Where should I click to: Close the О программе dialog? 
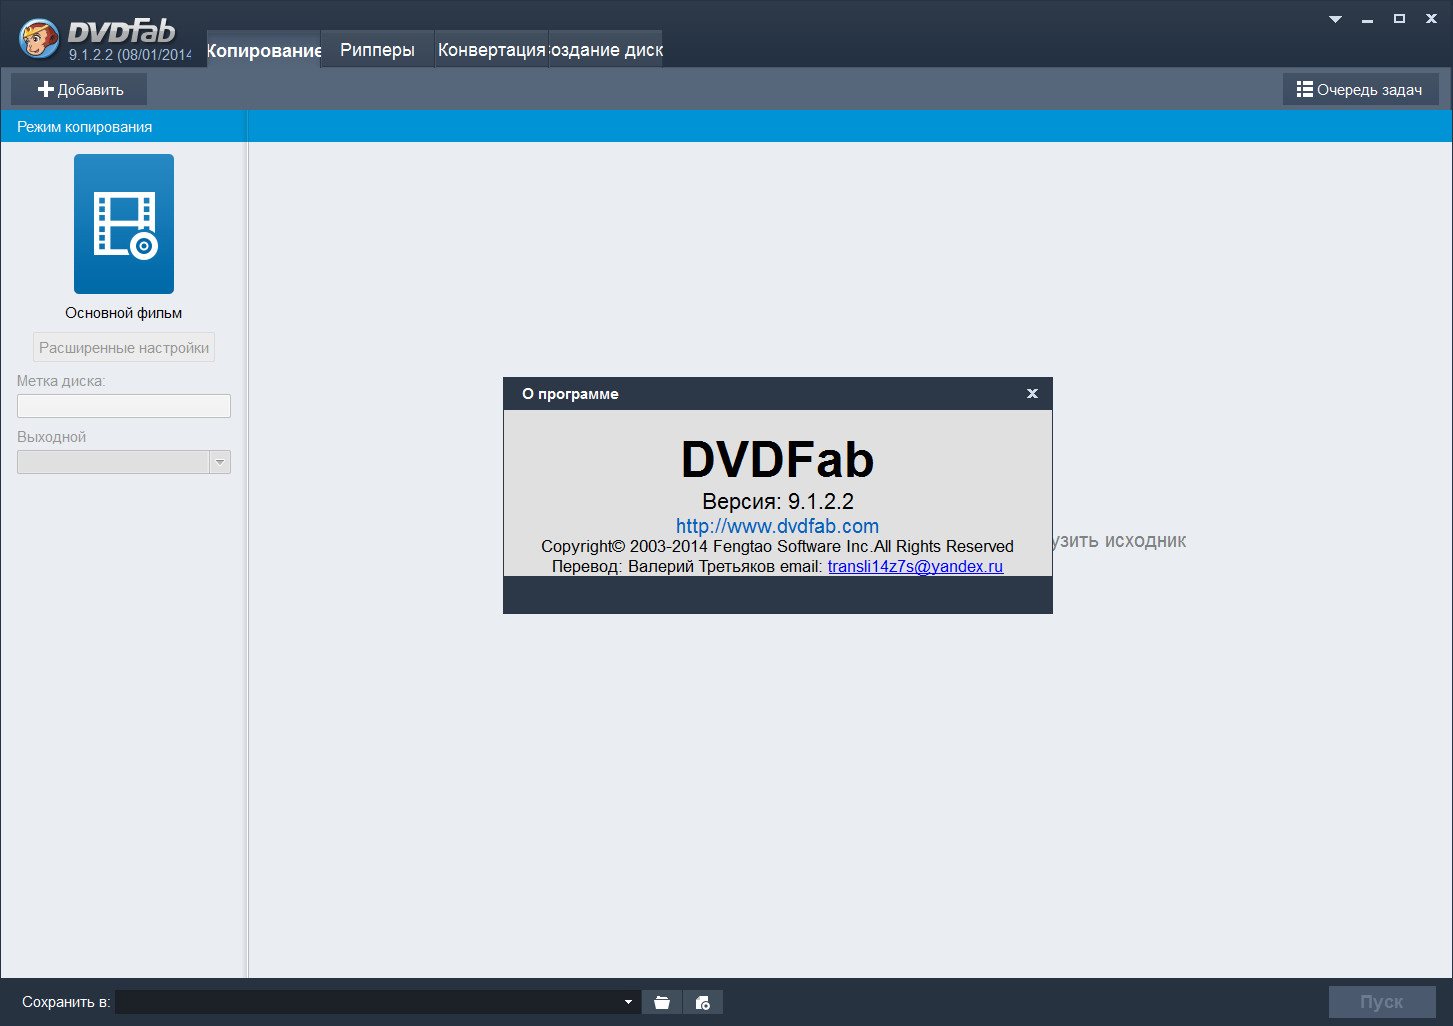[x=1032, y=394]
